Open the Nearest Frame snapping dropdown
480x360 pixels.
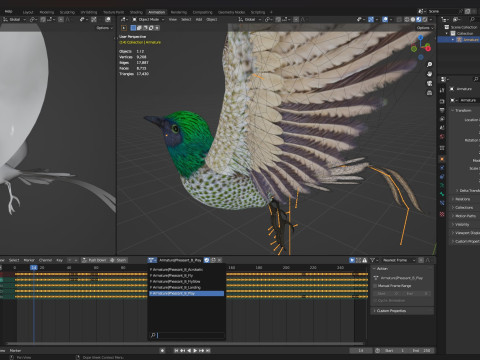coord(398,260)
